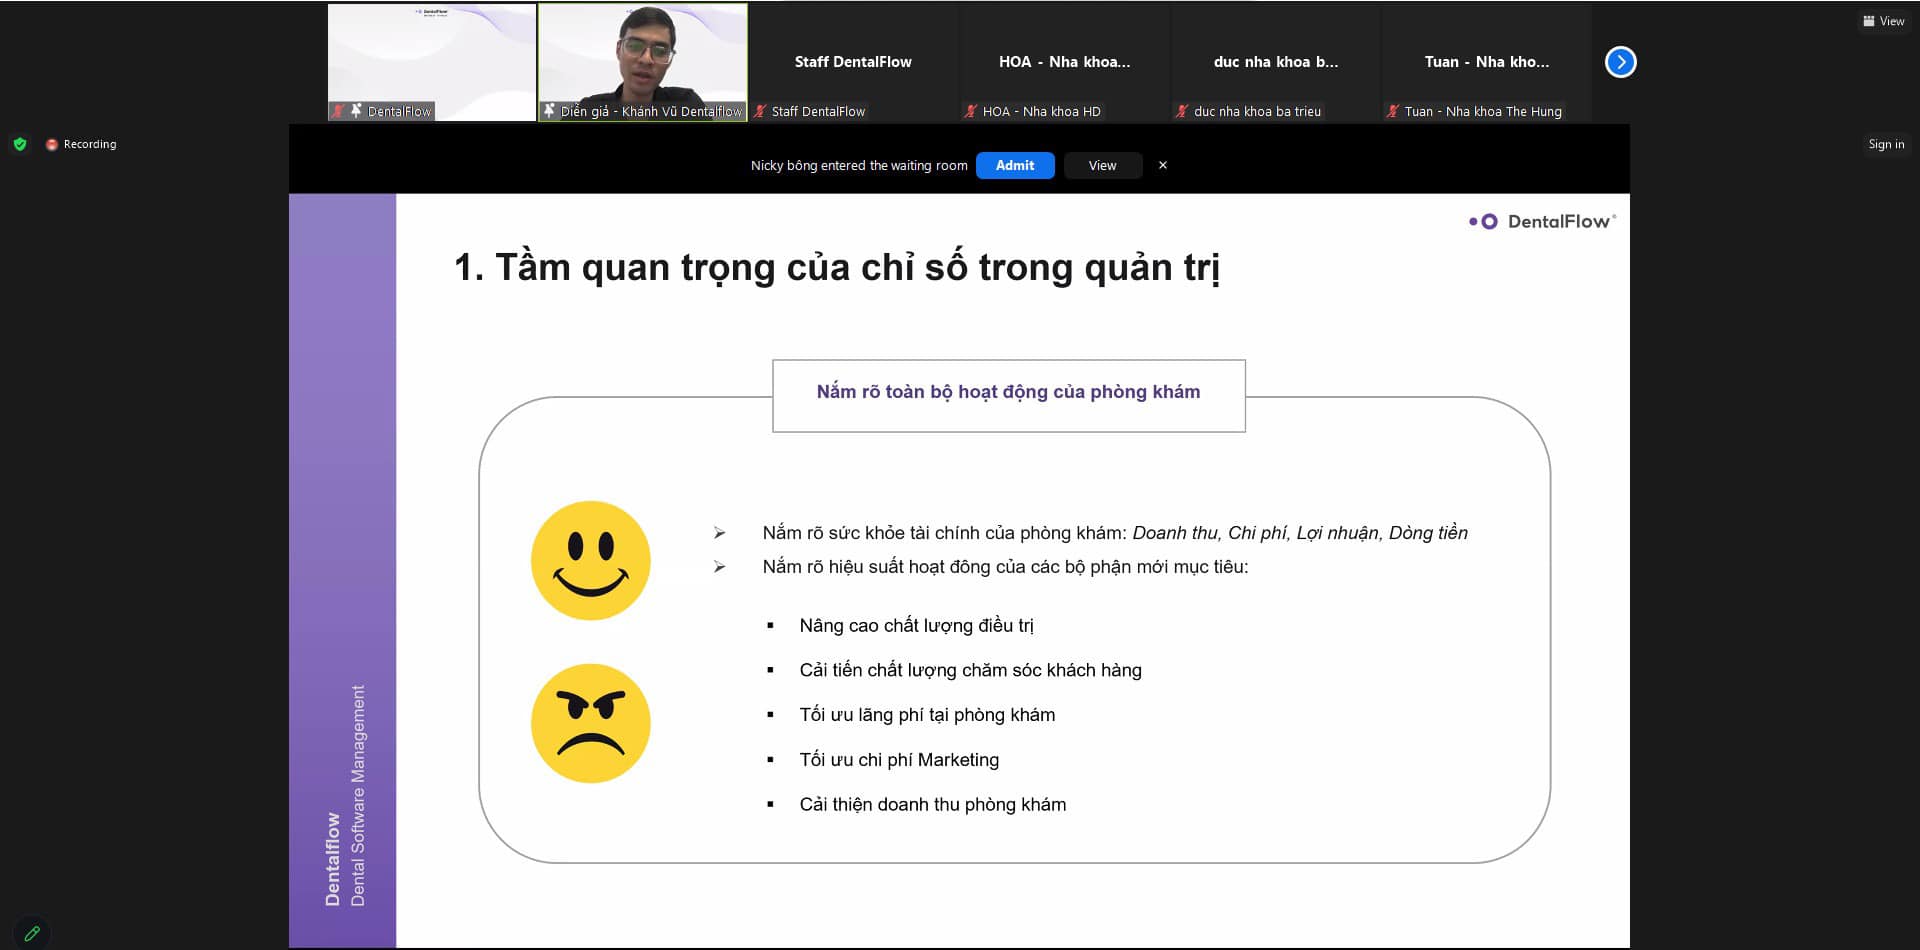Select the Staff DentalFlow participant tile
The image size is (1920, 950).
point(853,62)
